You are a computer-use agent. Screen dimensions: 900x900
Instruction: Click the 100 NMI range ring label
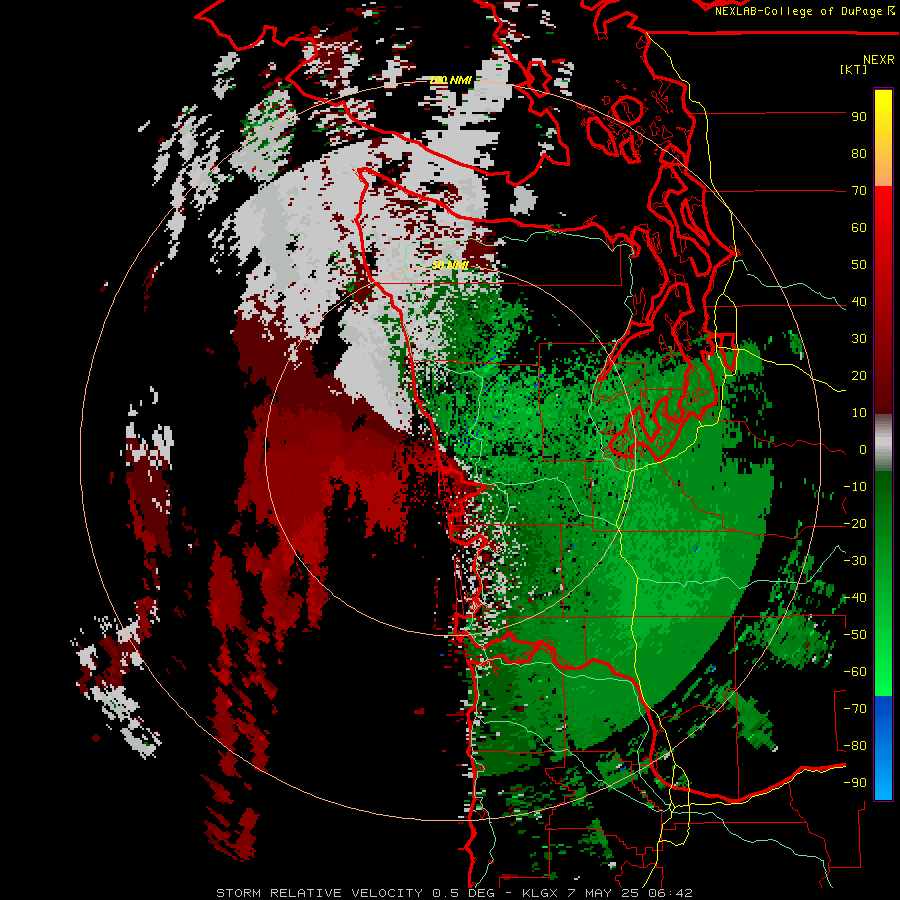pos(451,80)
